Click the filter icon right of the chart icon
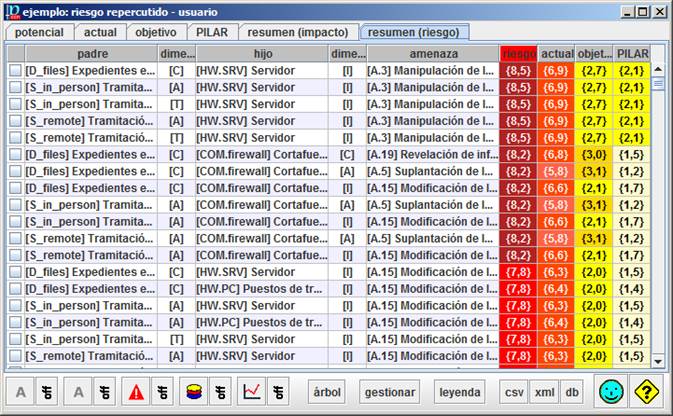The image size is (673, 416). tap(281, 392)
